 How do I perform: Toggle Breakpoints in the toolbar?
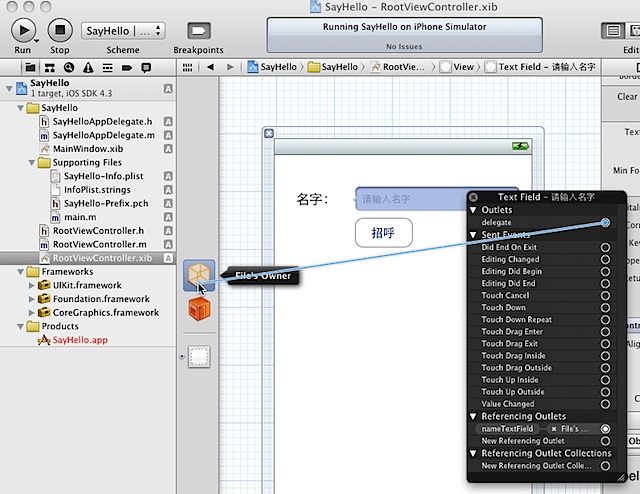point(198,31)
